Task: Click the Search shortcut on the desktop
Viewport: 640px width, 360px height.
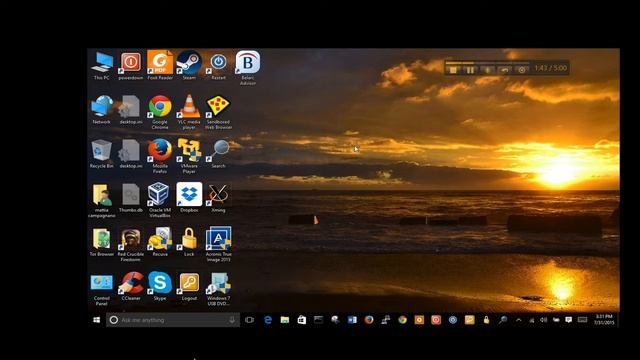Action: pyautogui.click(x=218, y=154)
